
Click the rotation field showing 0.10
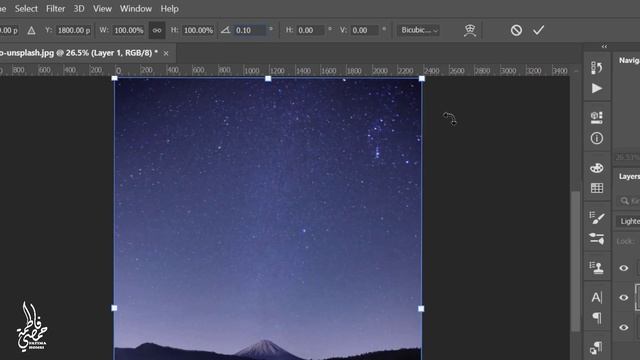(250, 30)
